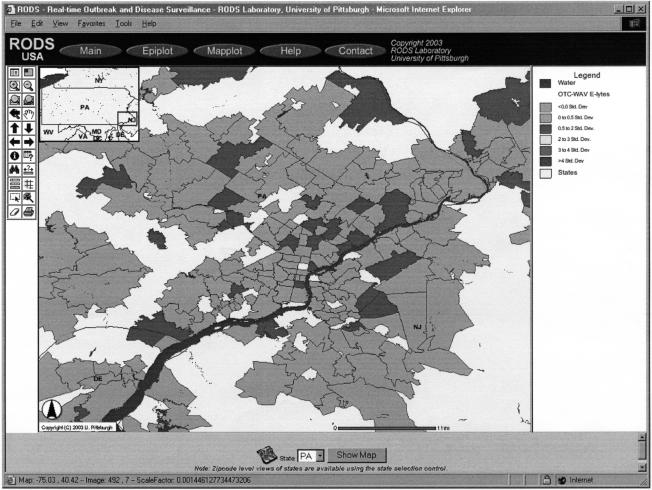Click the zoom to active layer globe
652x490 pixels.
point(28,100)
